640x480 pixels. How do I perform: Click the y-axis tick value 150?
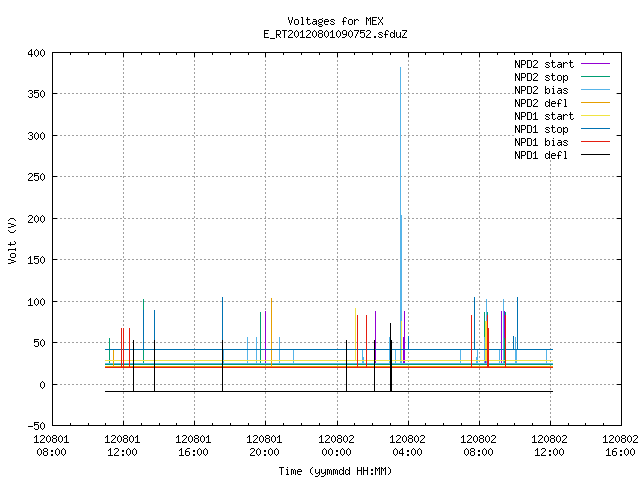click(36, 260)
